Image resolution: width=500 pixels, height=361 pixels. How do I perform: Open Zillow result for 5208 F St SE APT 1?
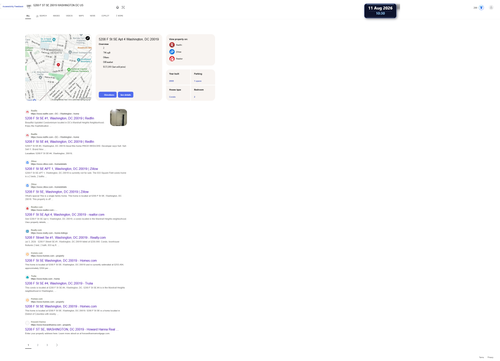tap(61, 169)
